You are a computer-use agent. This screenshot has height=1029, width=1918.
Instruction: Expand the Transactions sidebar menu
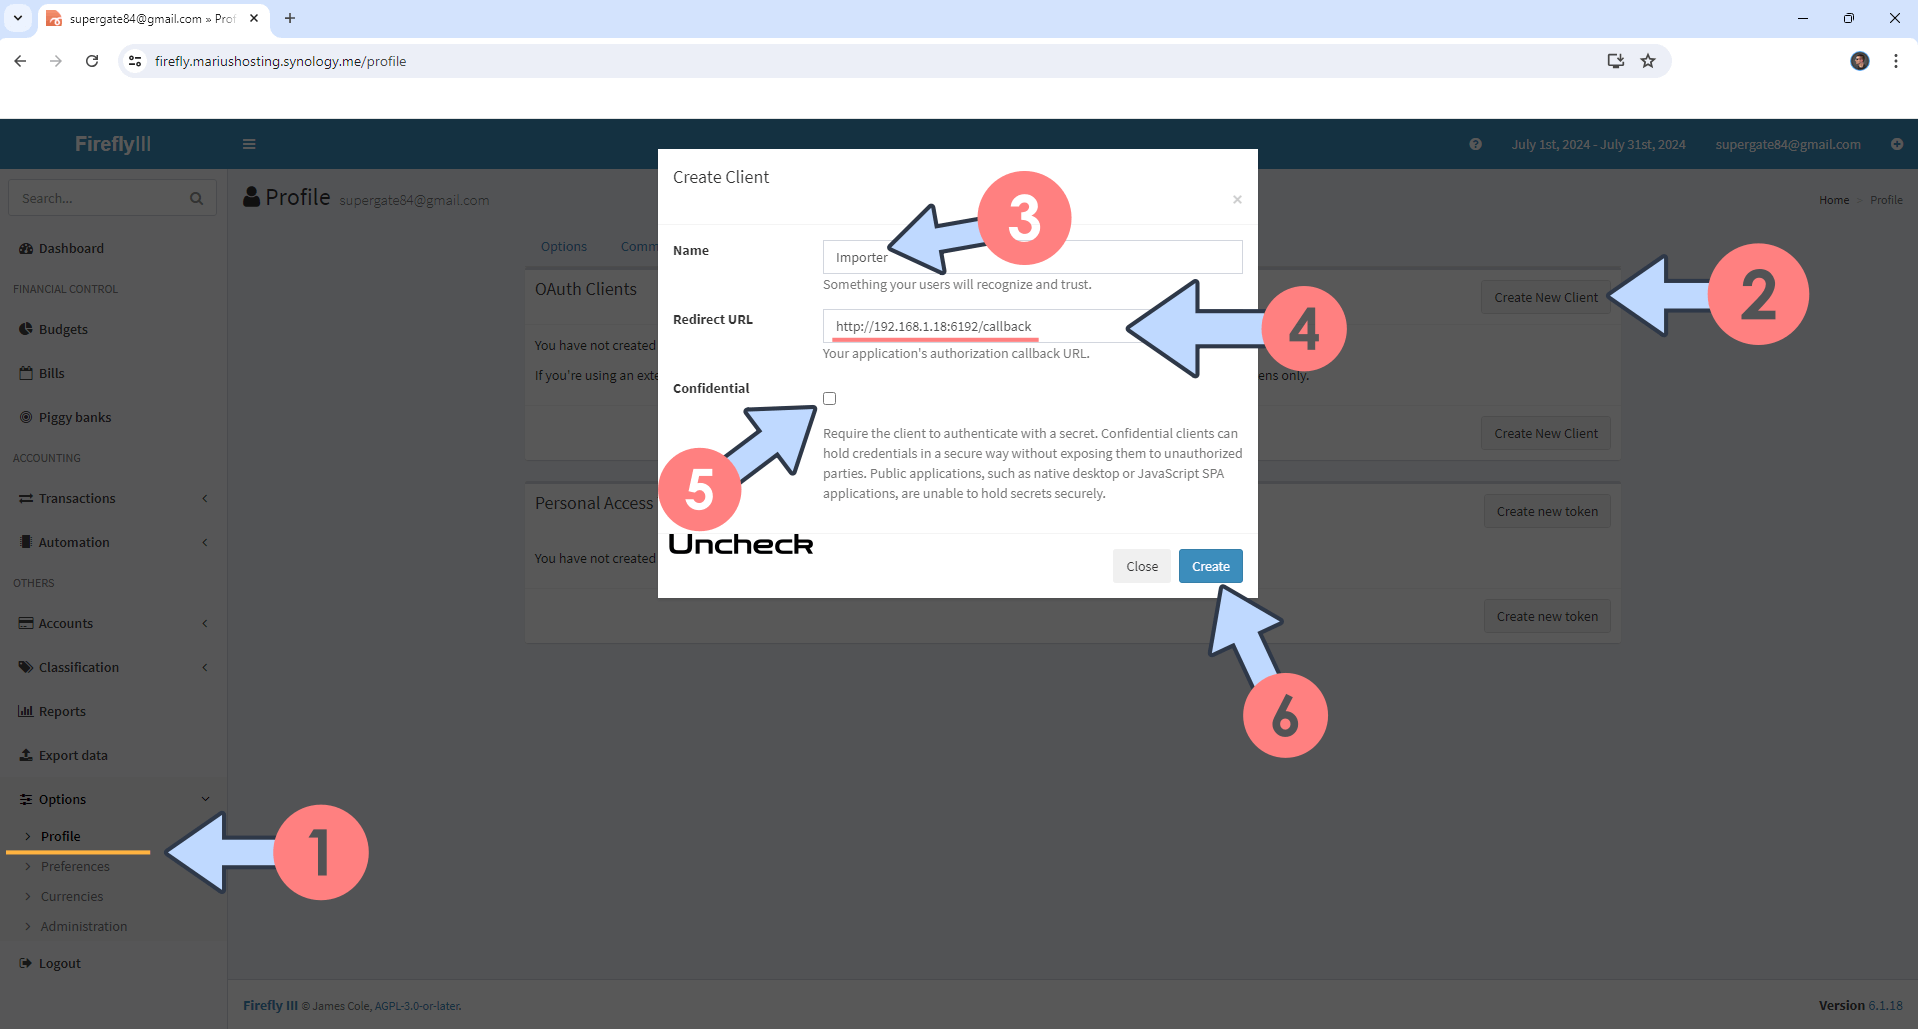pyautogui.click(x=77, y=498)
